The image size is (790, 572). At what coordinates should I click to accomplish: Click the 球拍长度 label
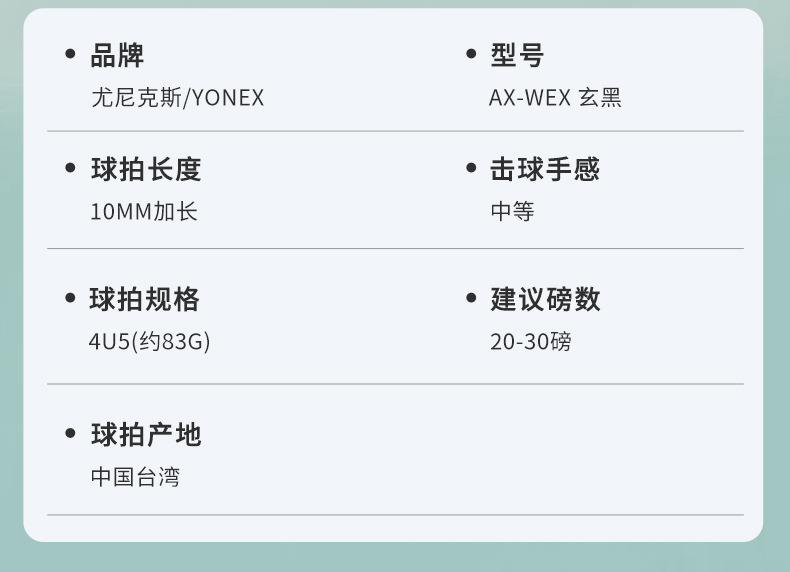coord(146,169)
